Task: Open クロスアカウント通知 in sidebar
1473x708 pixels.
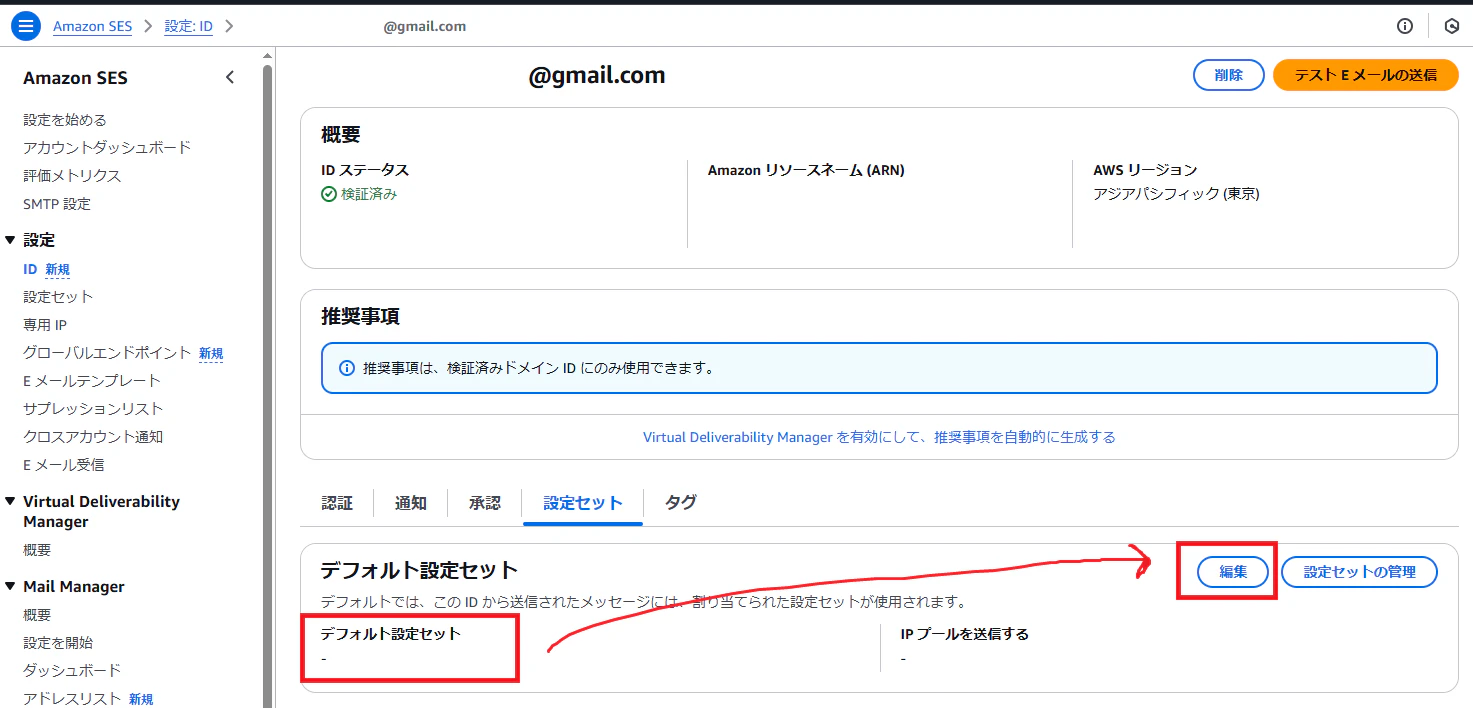Action: (93, 437)
